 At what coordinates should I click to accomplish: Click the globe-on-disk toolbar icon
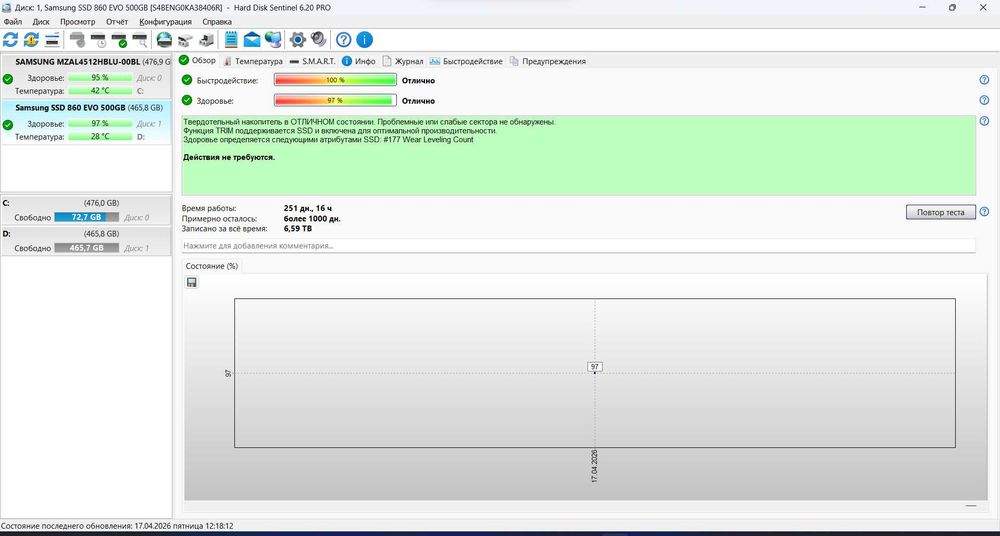pyautogui.click(x=165, y=40)
